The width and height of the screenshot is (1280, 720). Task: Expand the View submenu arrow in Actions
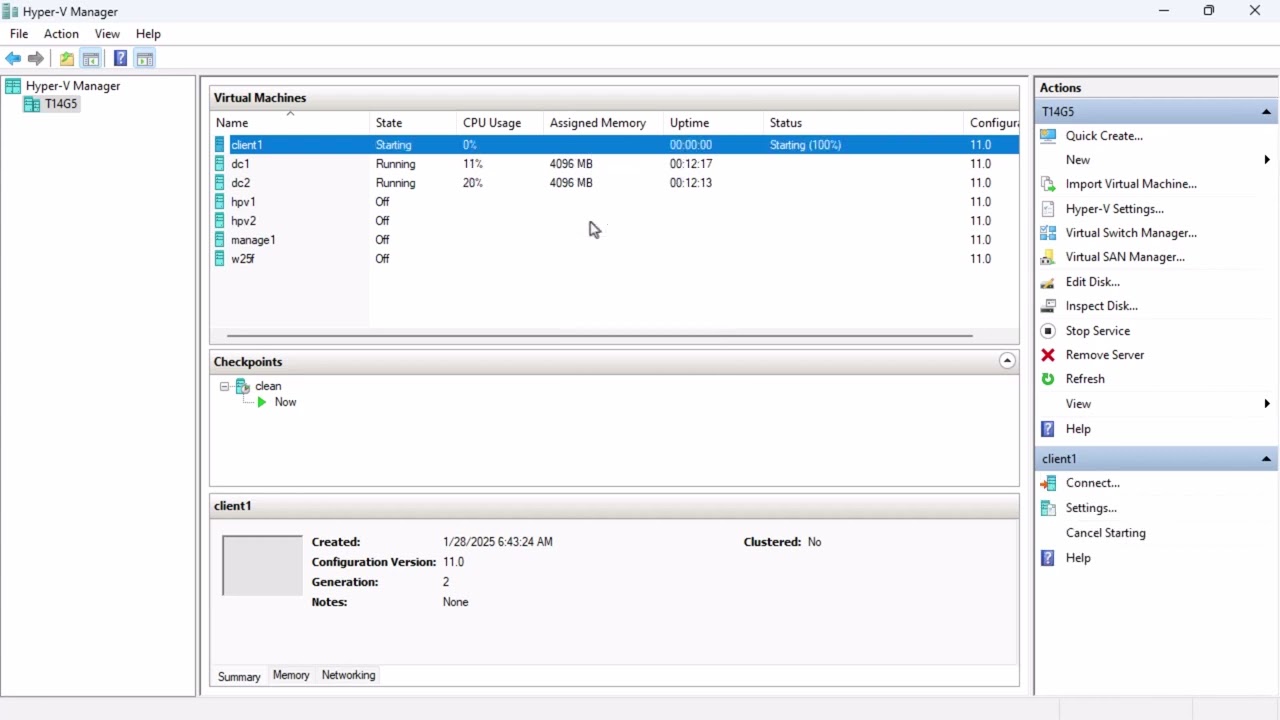point(1267,404)
